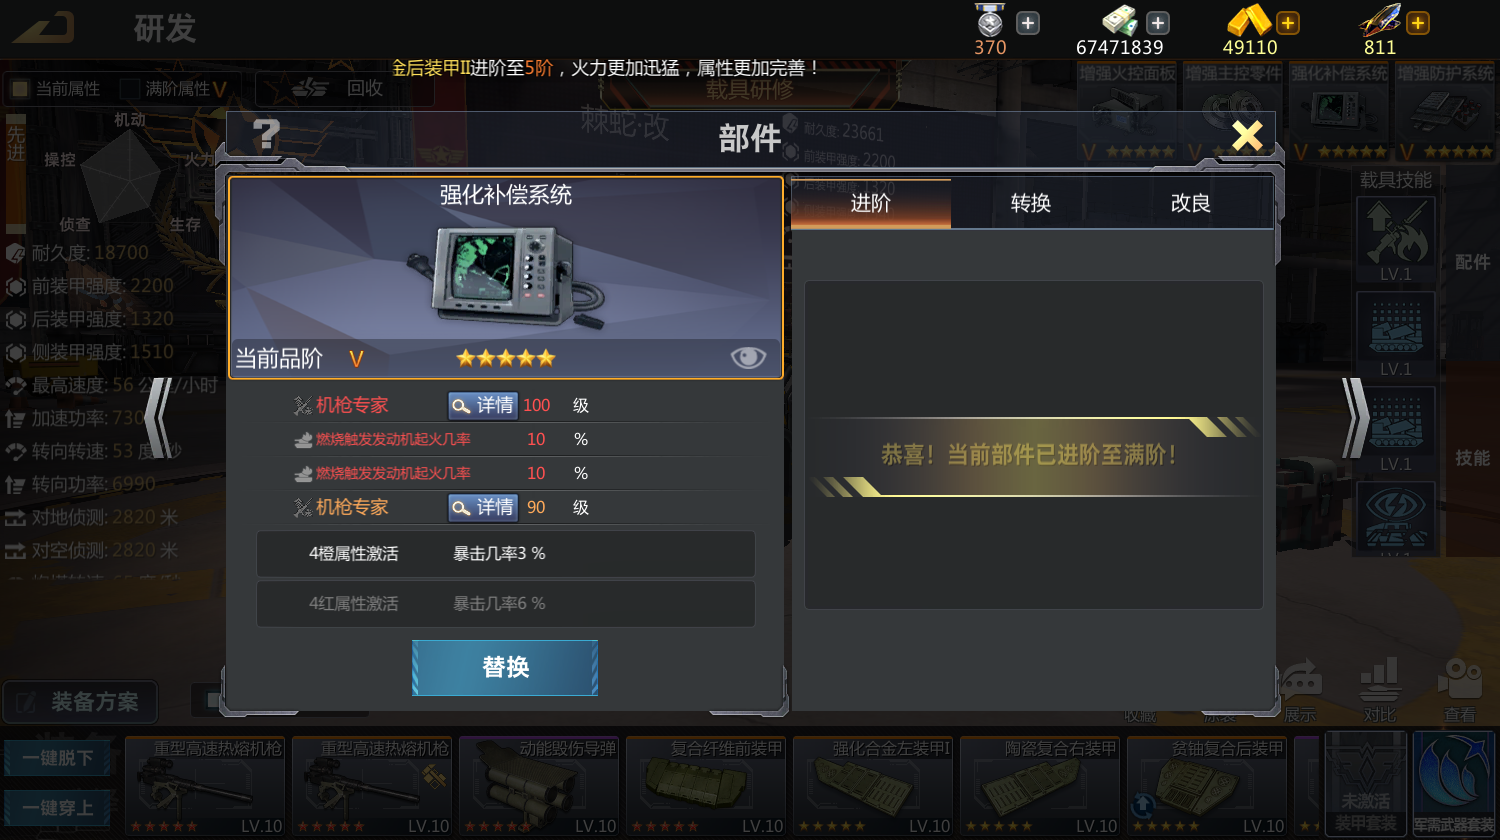Click the 4红属性激活 bonus row

pos(505,603)
